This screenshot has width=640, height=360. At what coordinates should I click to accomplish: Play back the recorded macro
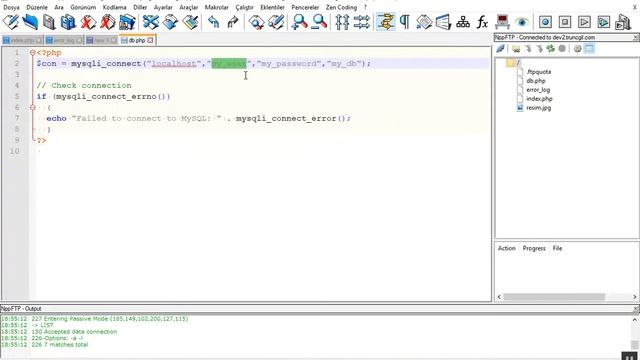pos(584,22)
